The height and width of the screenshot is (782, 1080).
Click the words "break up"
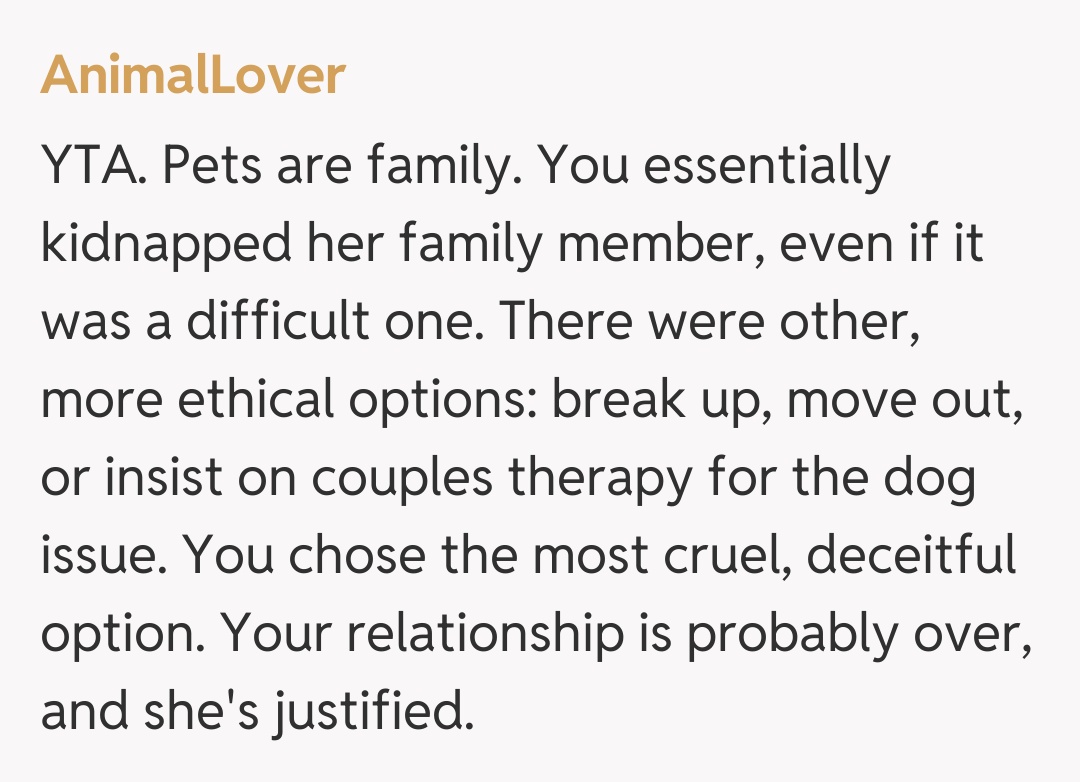[660, 401]
